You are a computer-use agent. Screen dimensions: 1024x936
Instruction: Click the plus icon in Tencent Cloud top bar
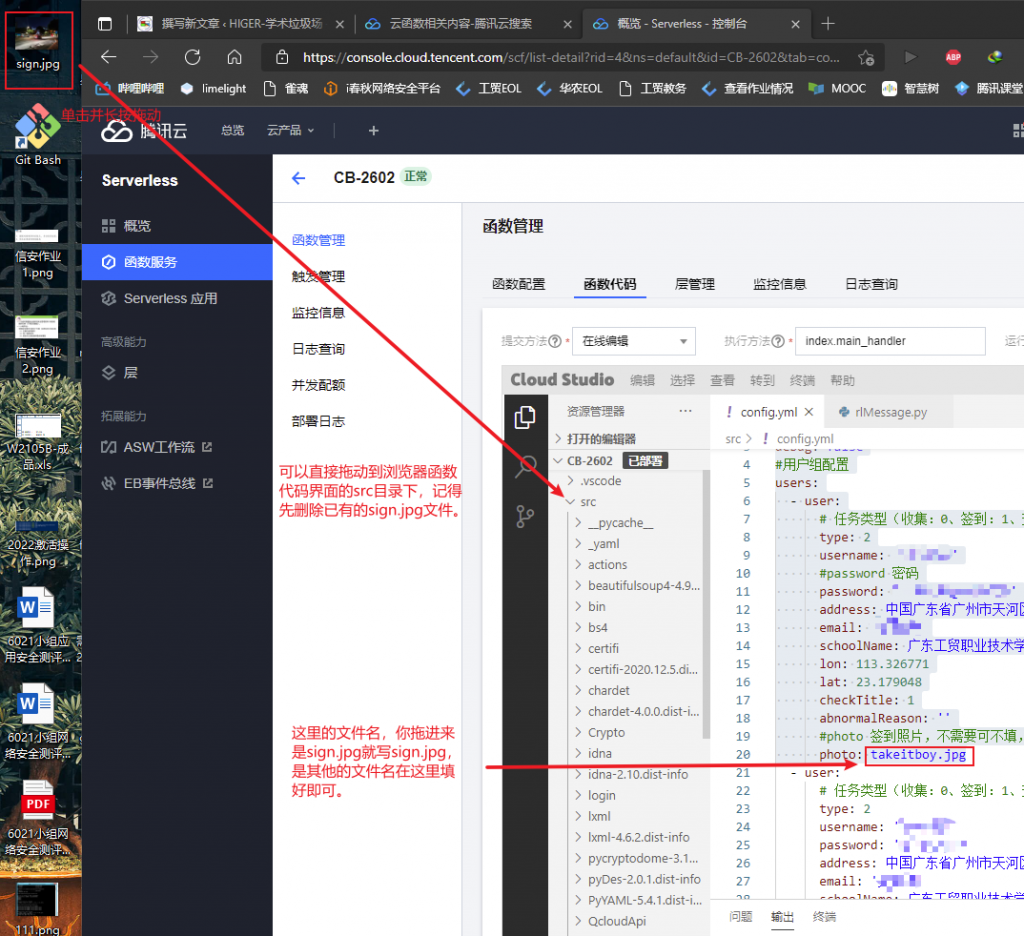tap(373, 131)
